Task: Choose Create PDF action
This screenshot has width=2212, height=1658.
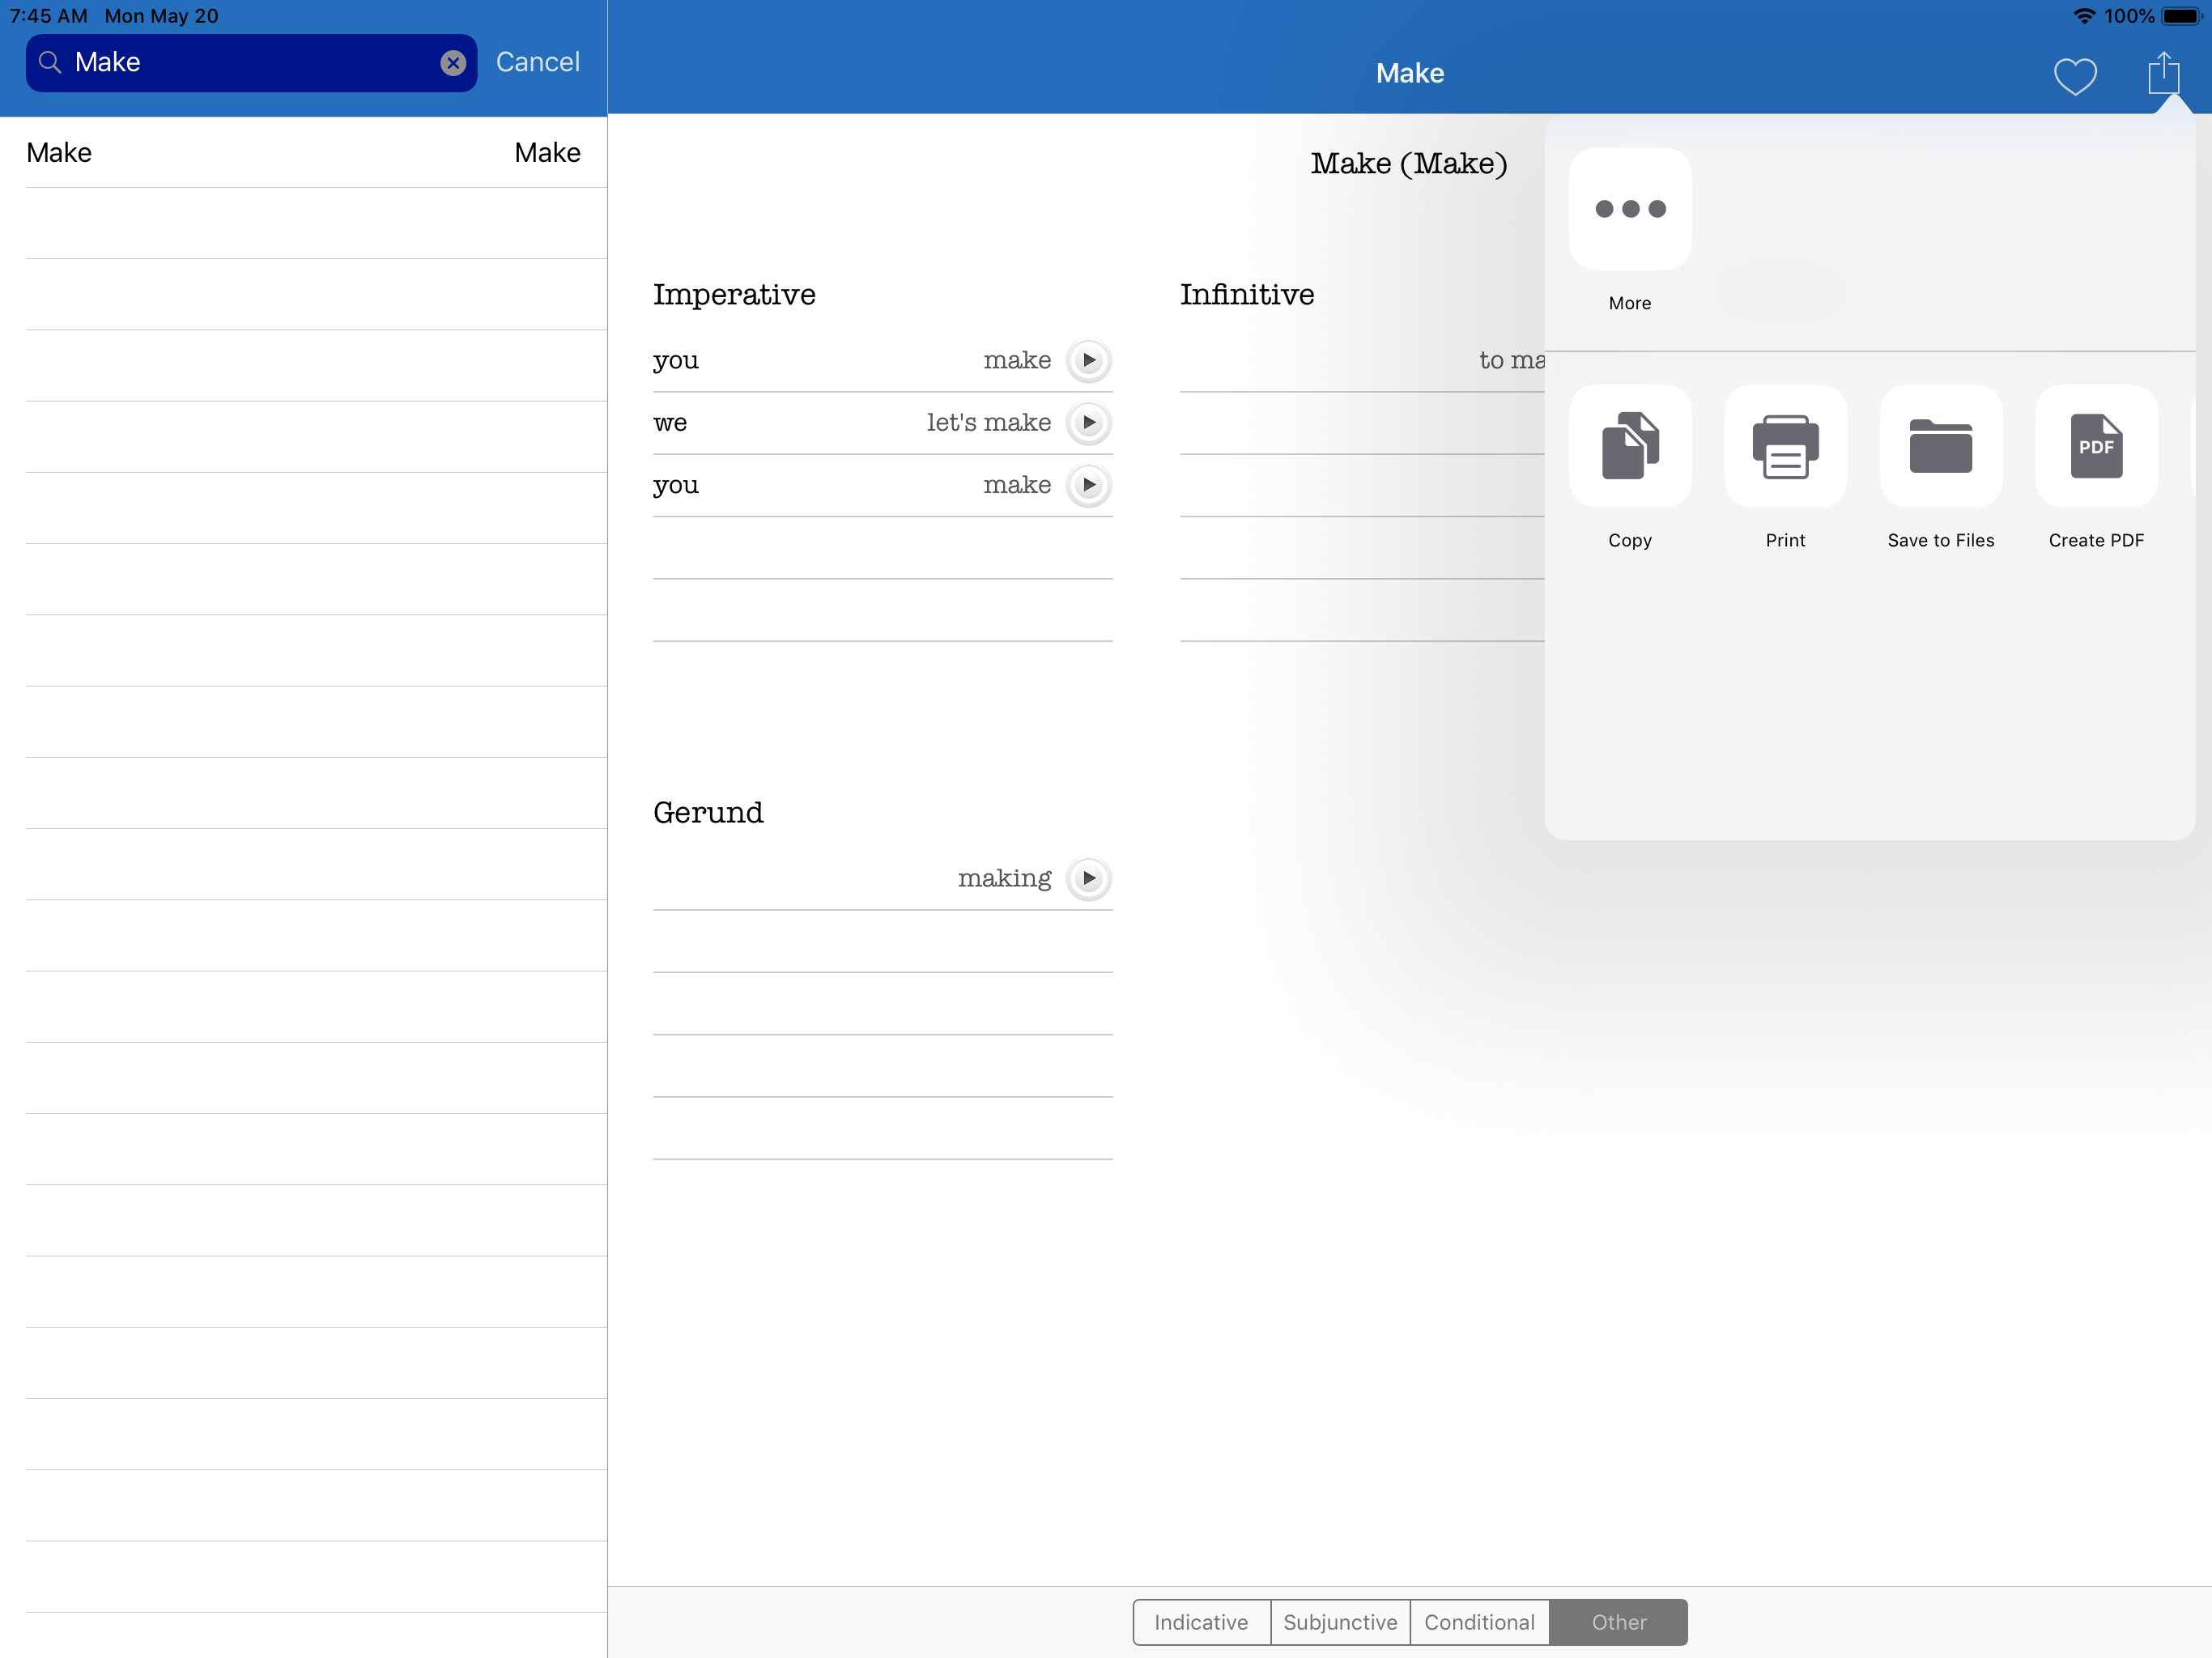Action: tap(2096, 446)
